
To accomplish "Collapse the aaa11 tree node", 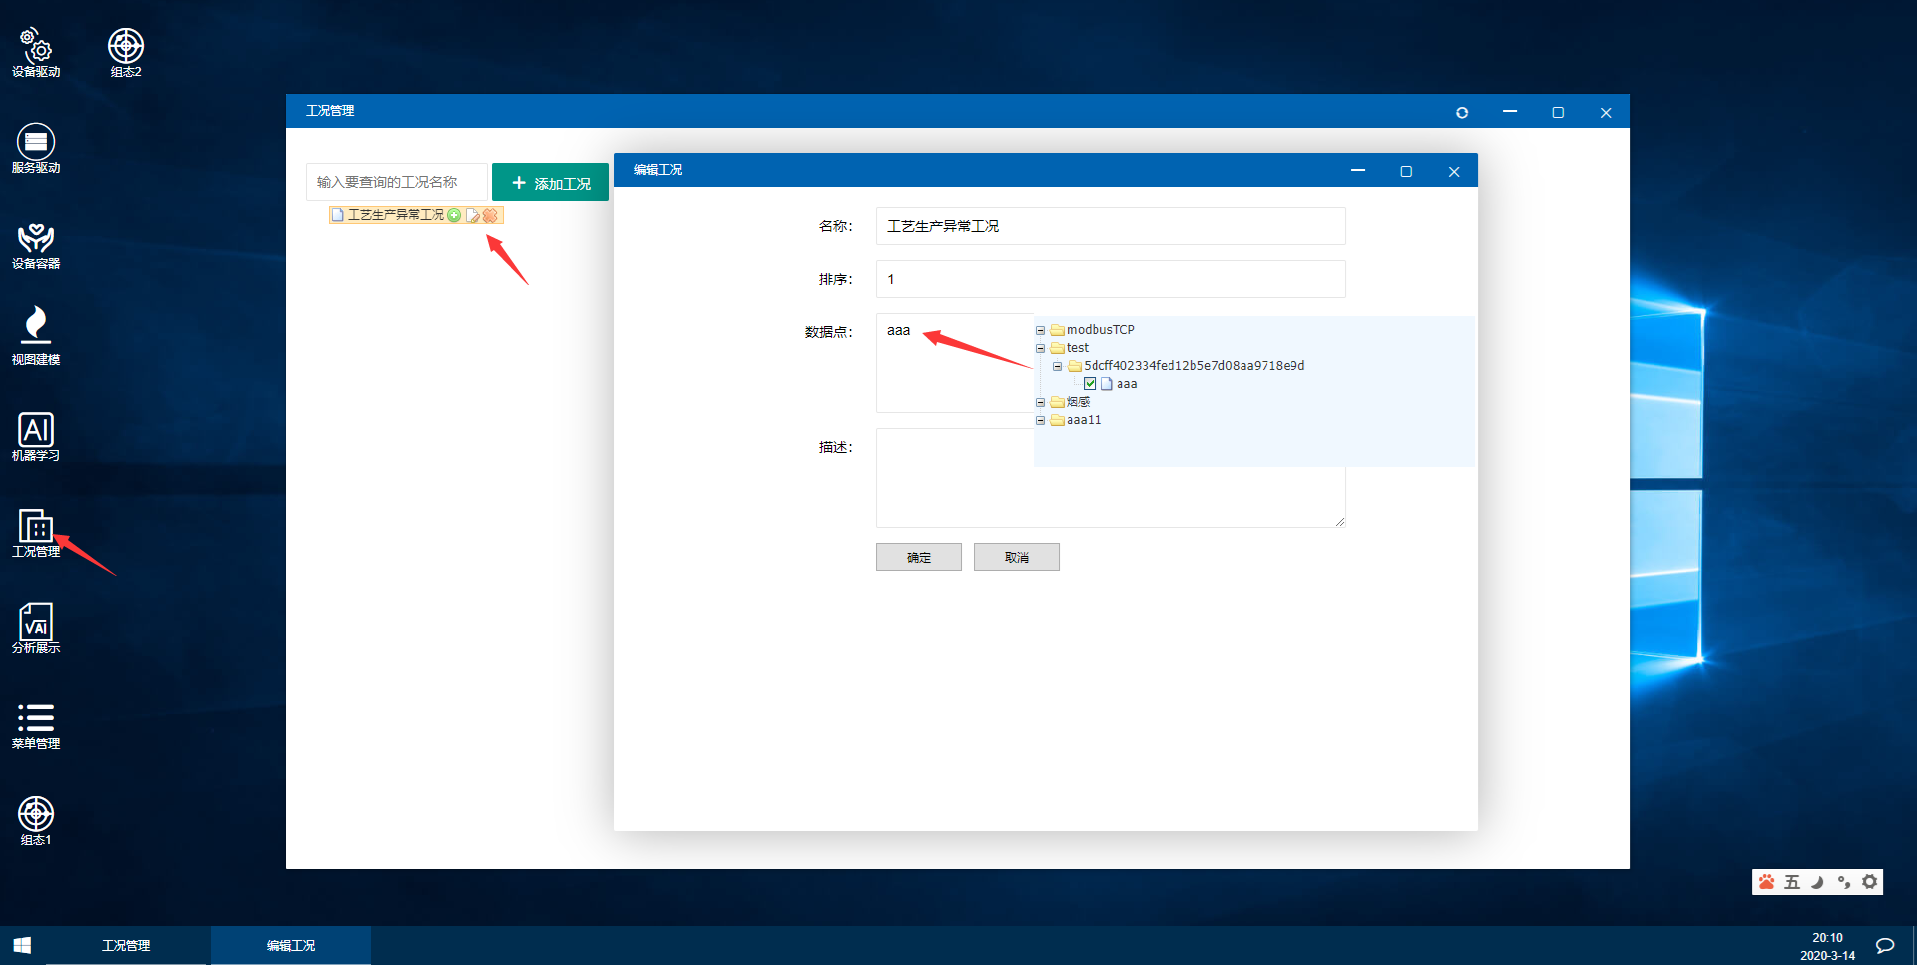I will [x=1040, y=420].
